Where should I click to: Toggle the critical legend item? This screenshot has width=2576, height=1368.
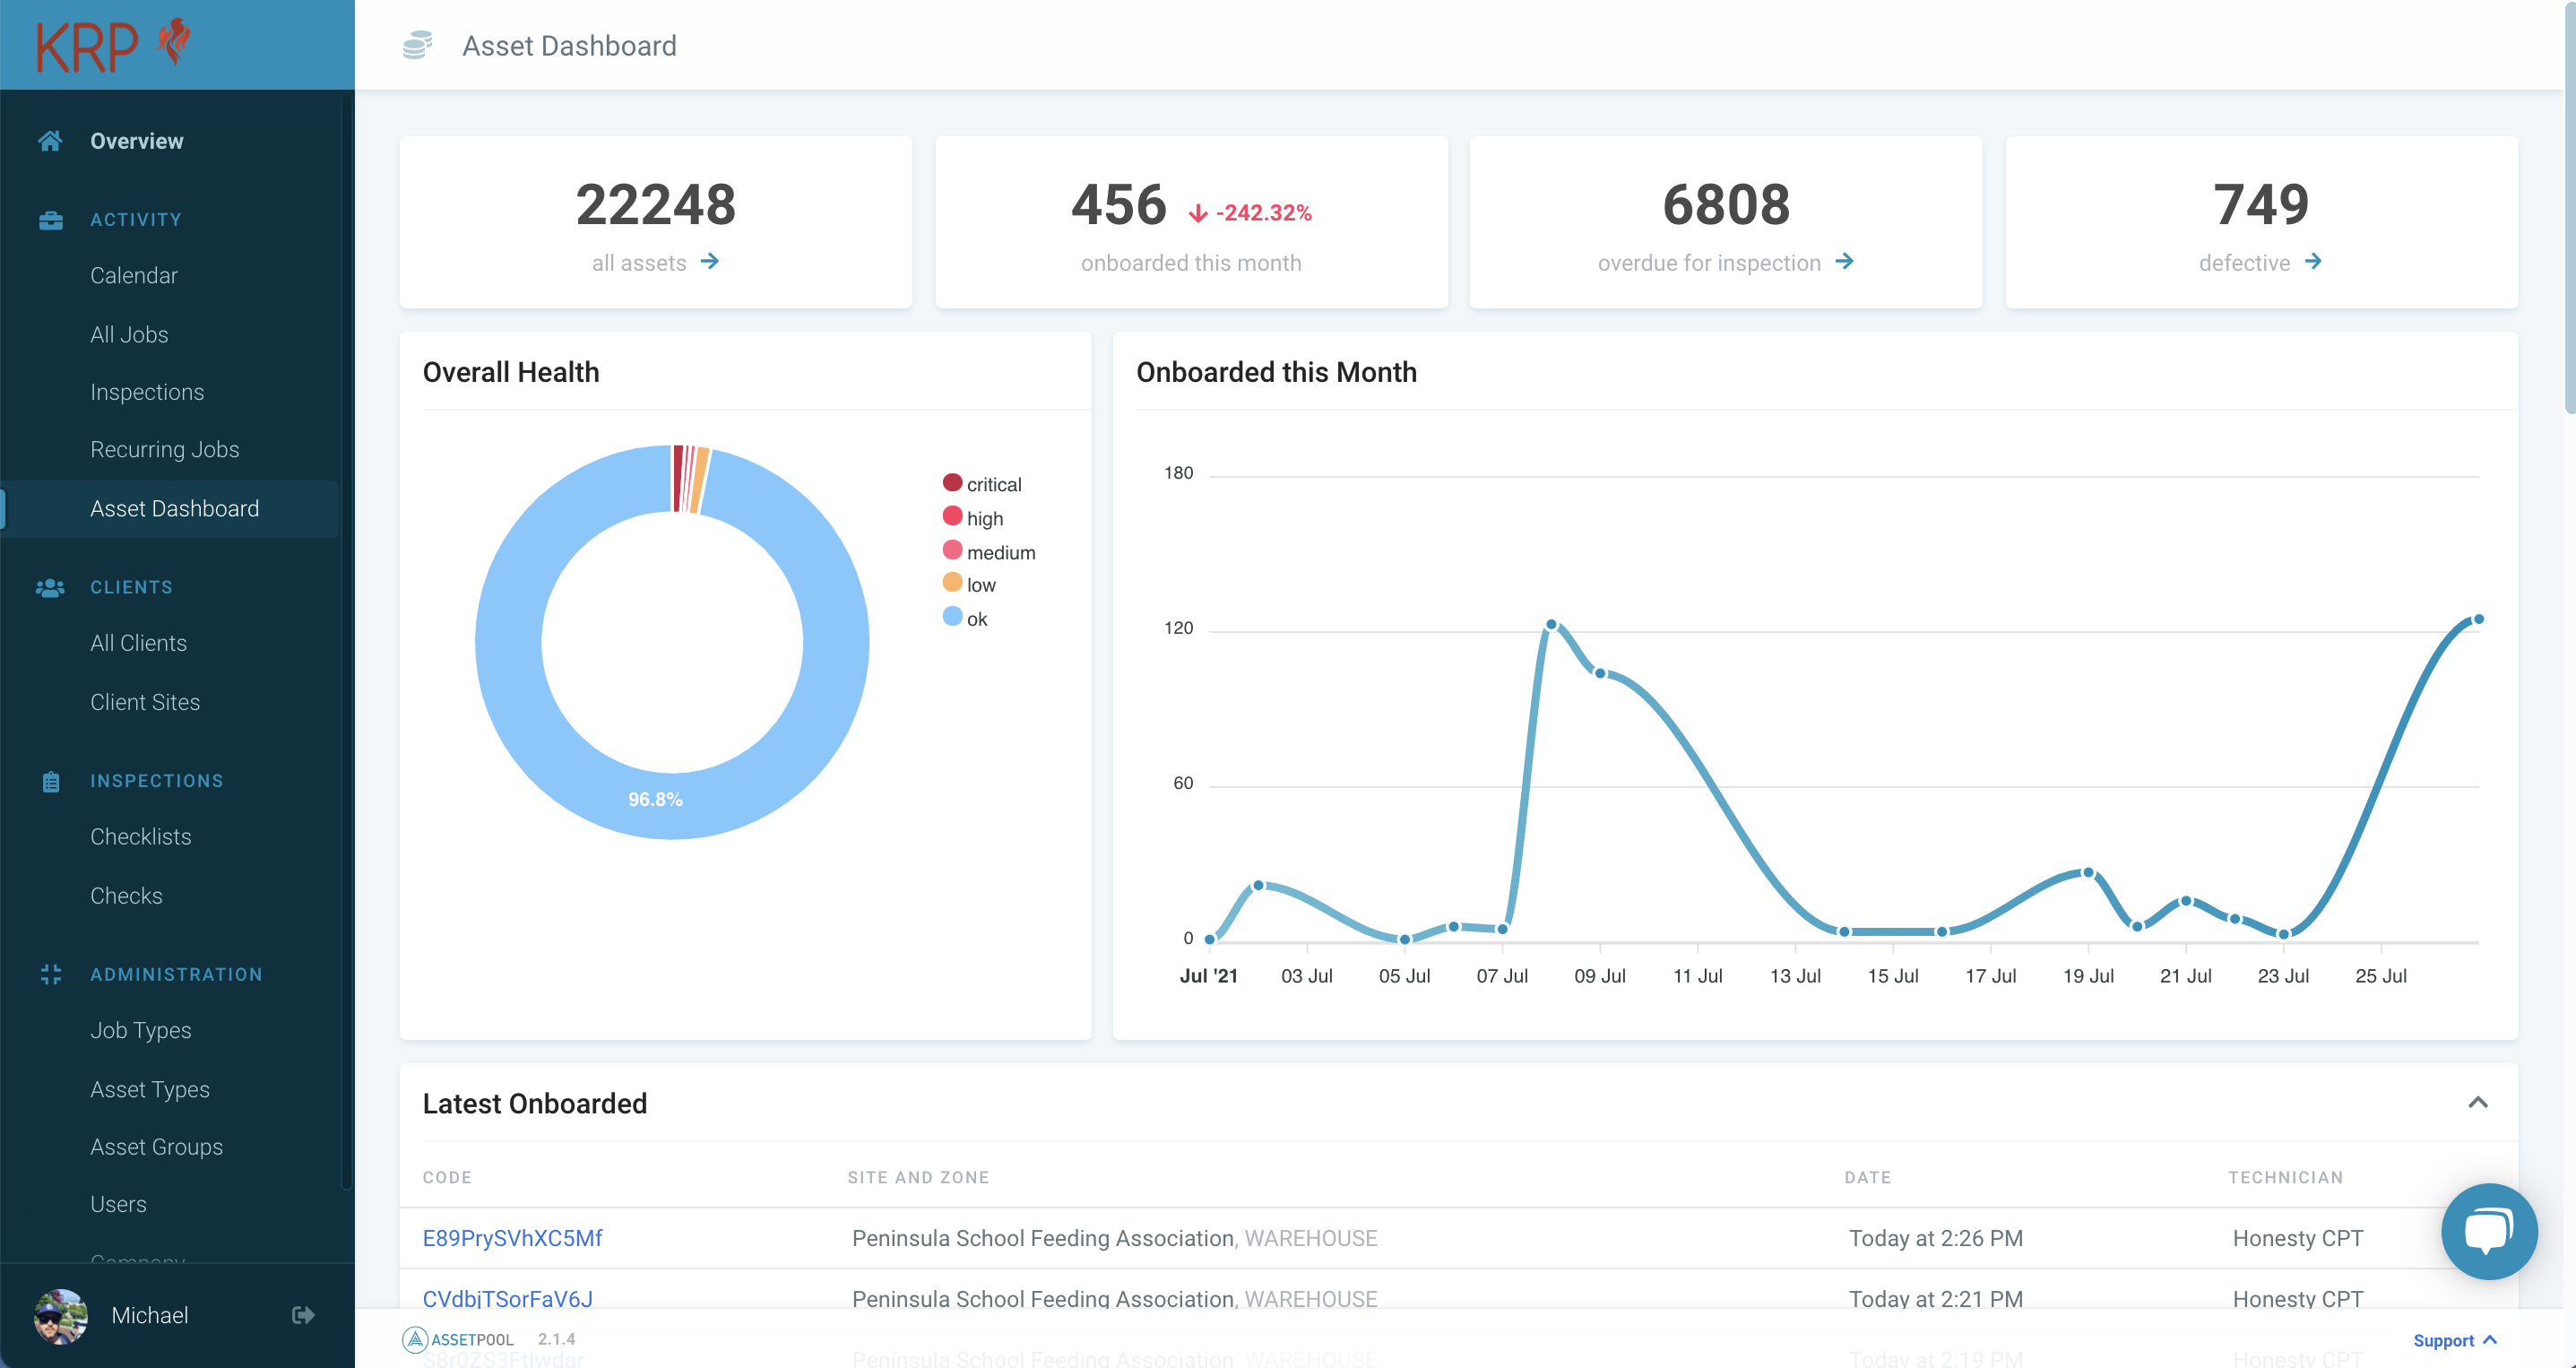point(982,484)
